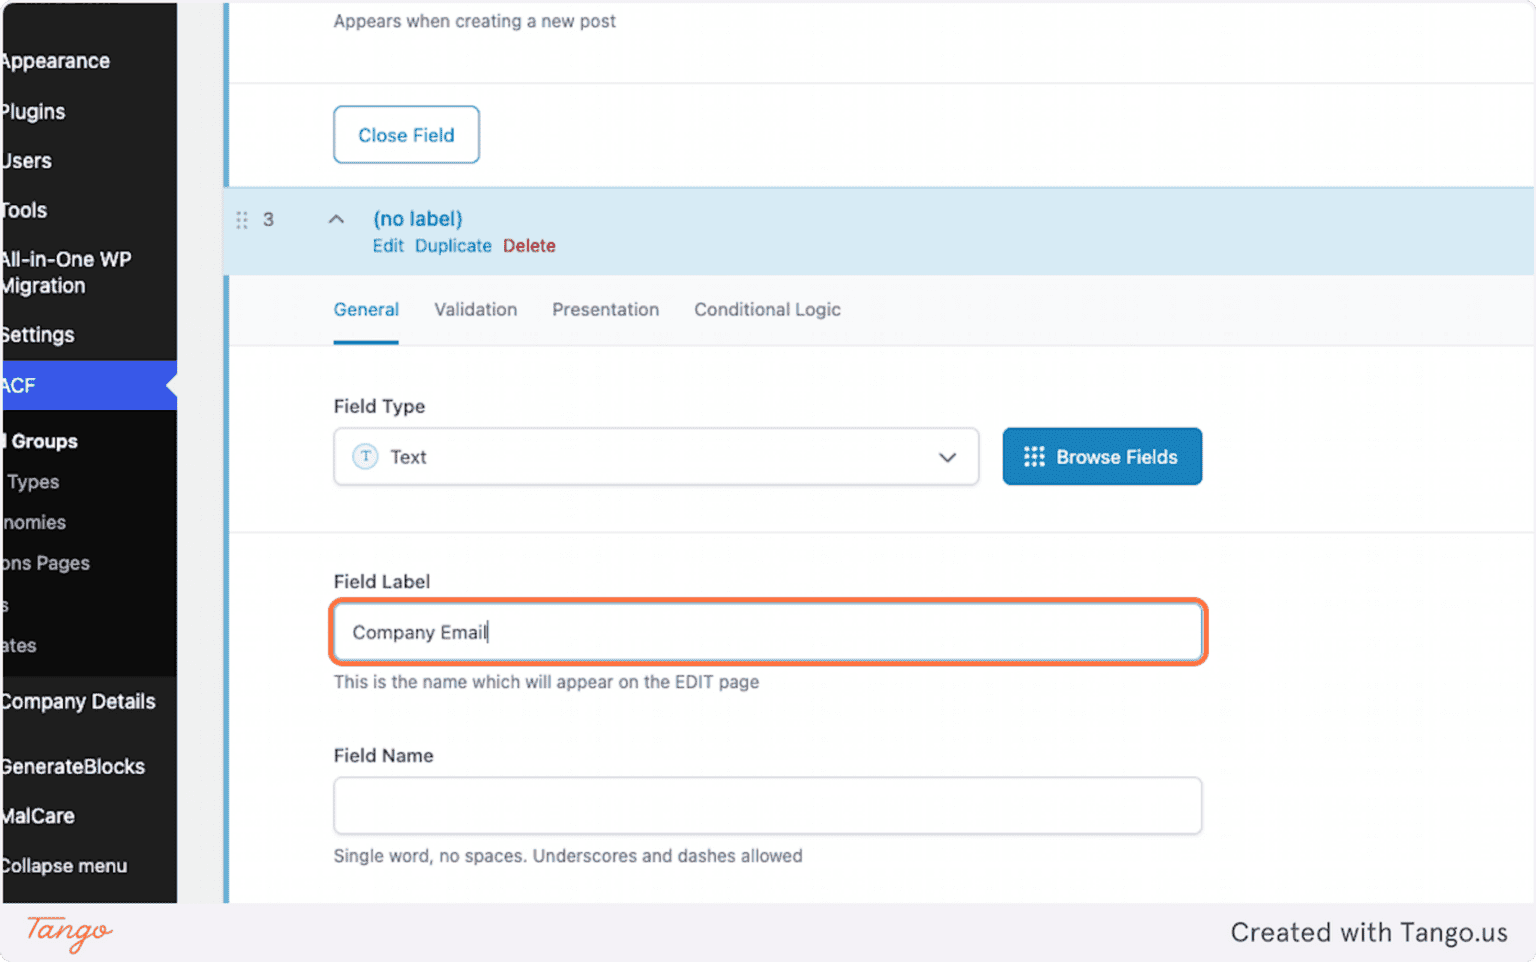Open the Conditional Logic tab
Viewport: 1536px width, 962px height.
tap(767, 310)
